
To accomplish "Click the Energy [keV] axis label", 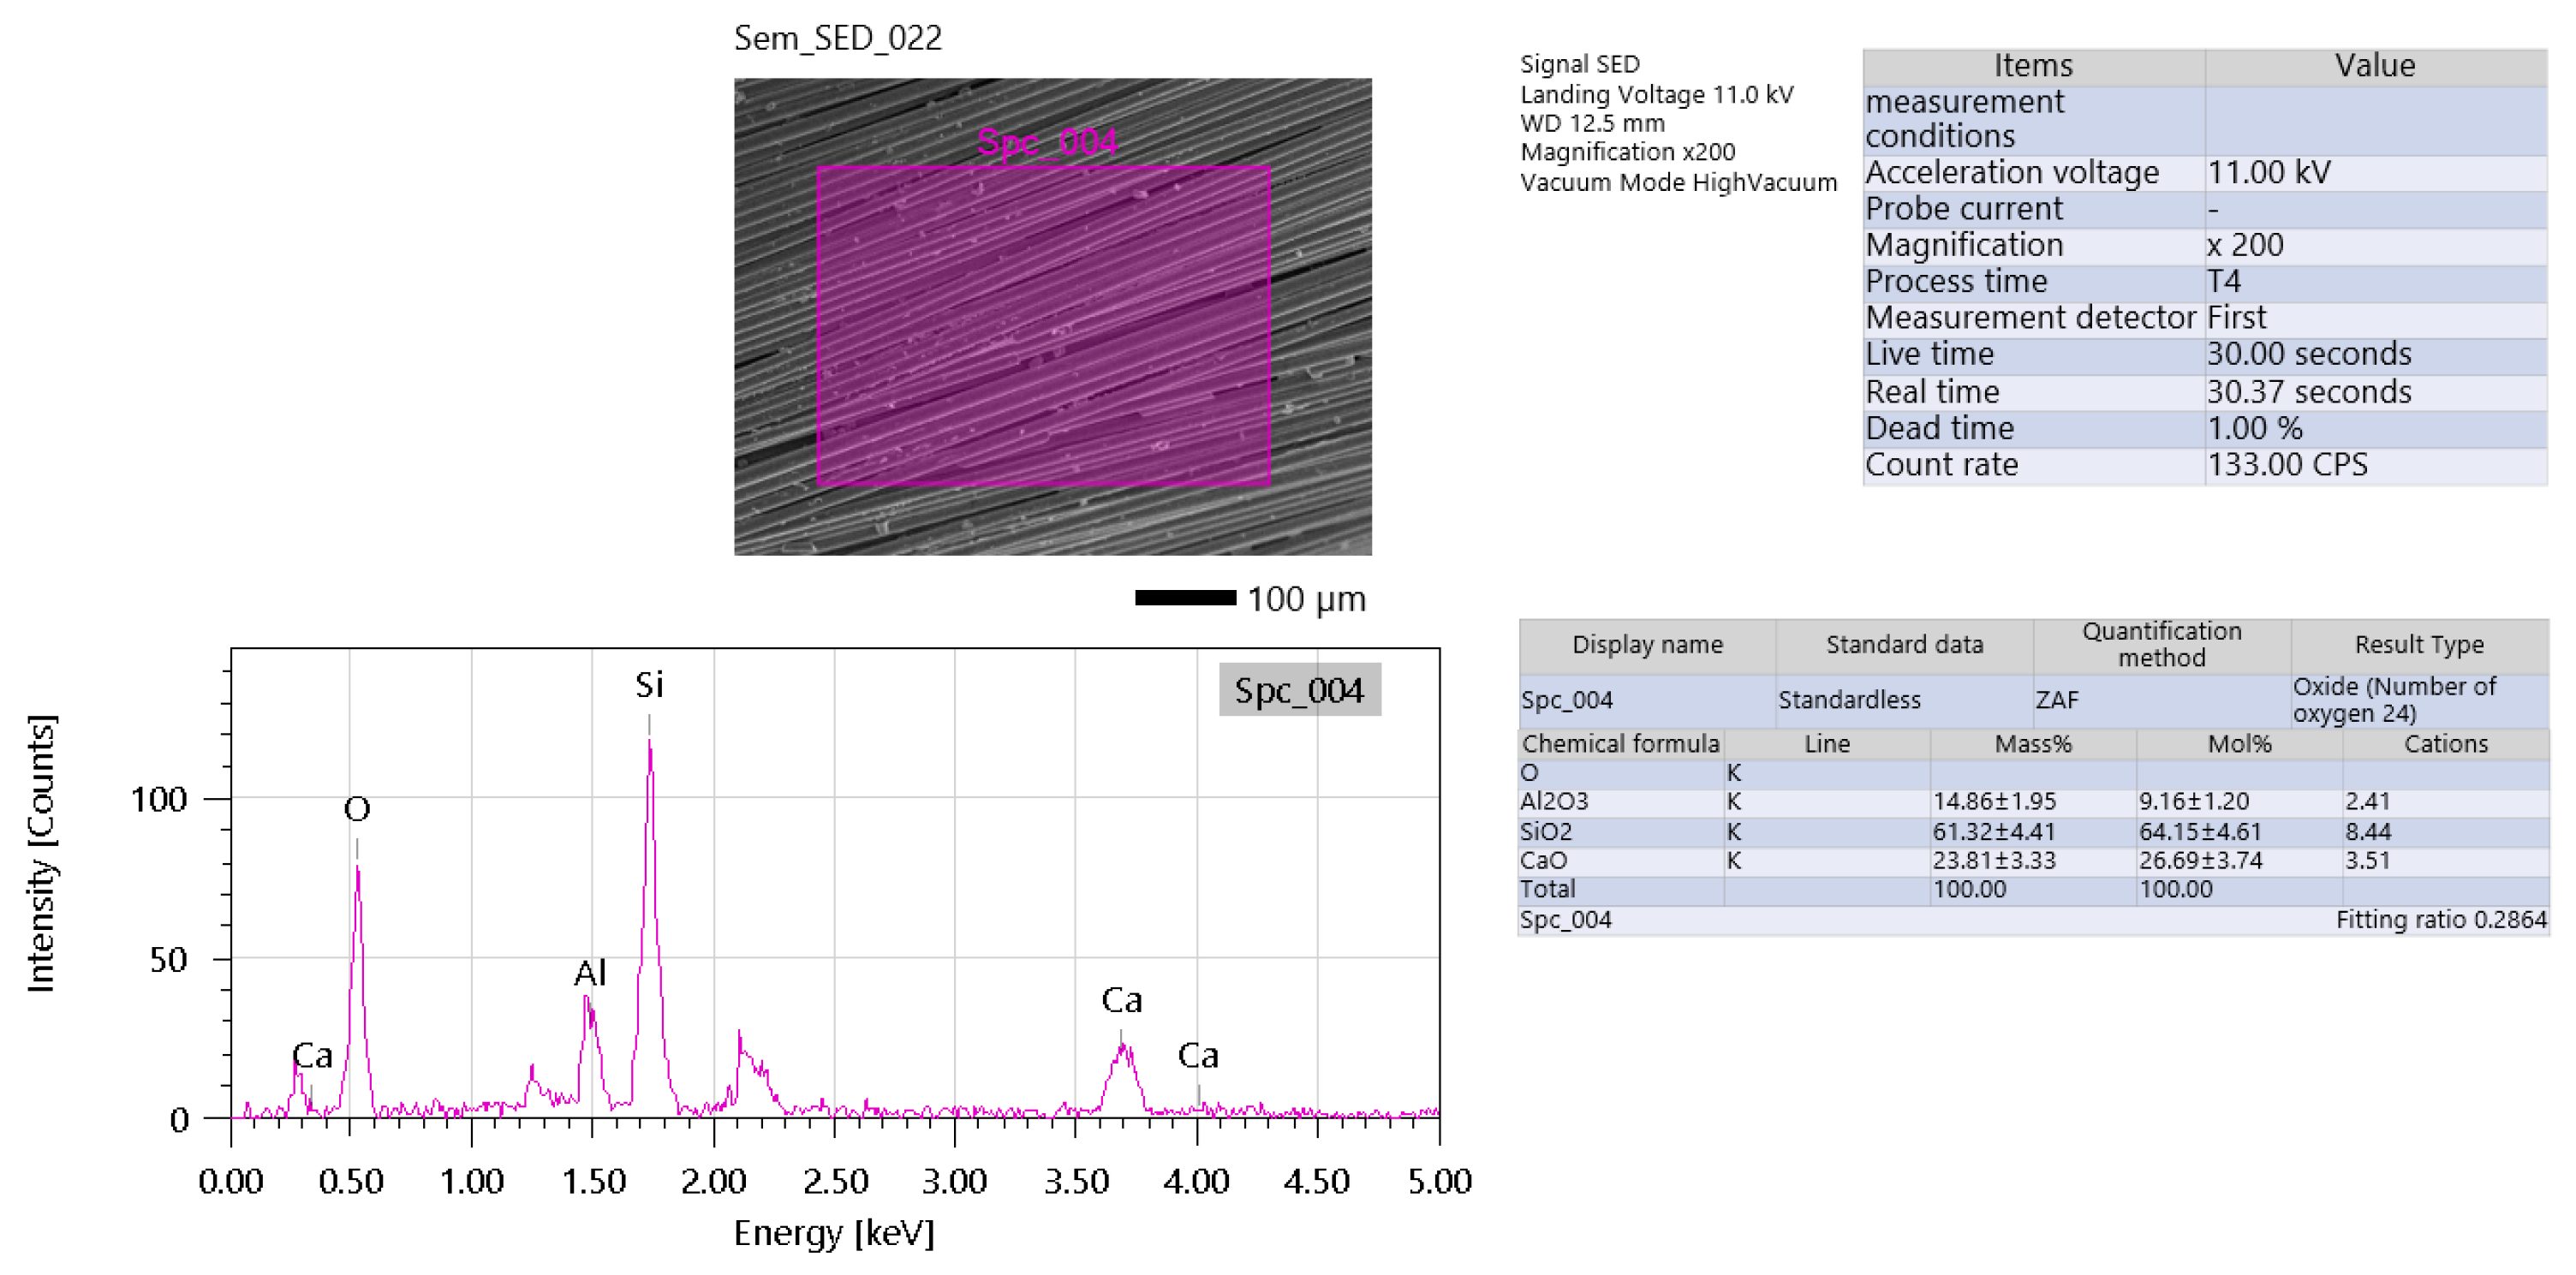I will click(833, 1233).
